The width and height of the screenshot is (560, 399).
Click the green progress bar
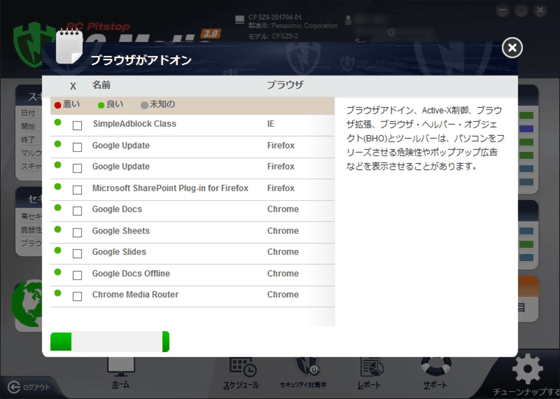click(x=110, y=341)
